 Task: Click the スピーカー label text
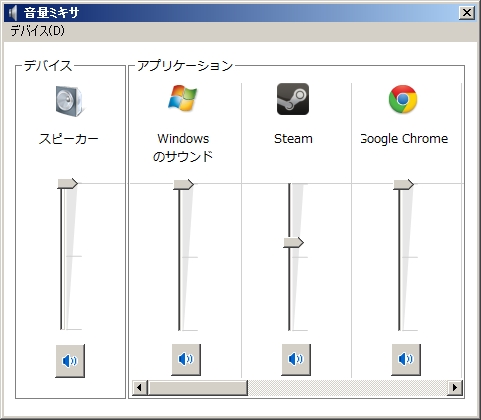[68, 139]
